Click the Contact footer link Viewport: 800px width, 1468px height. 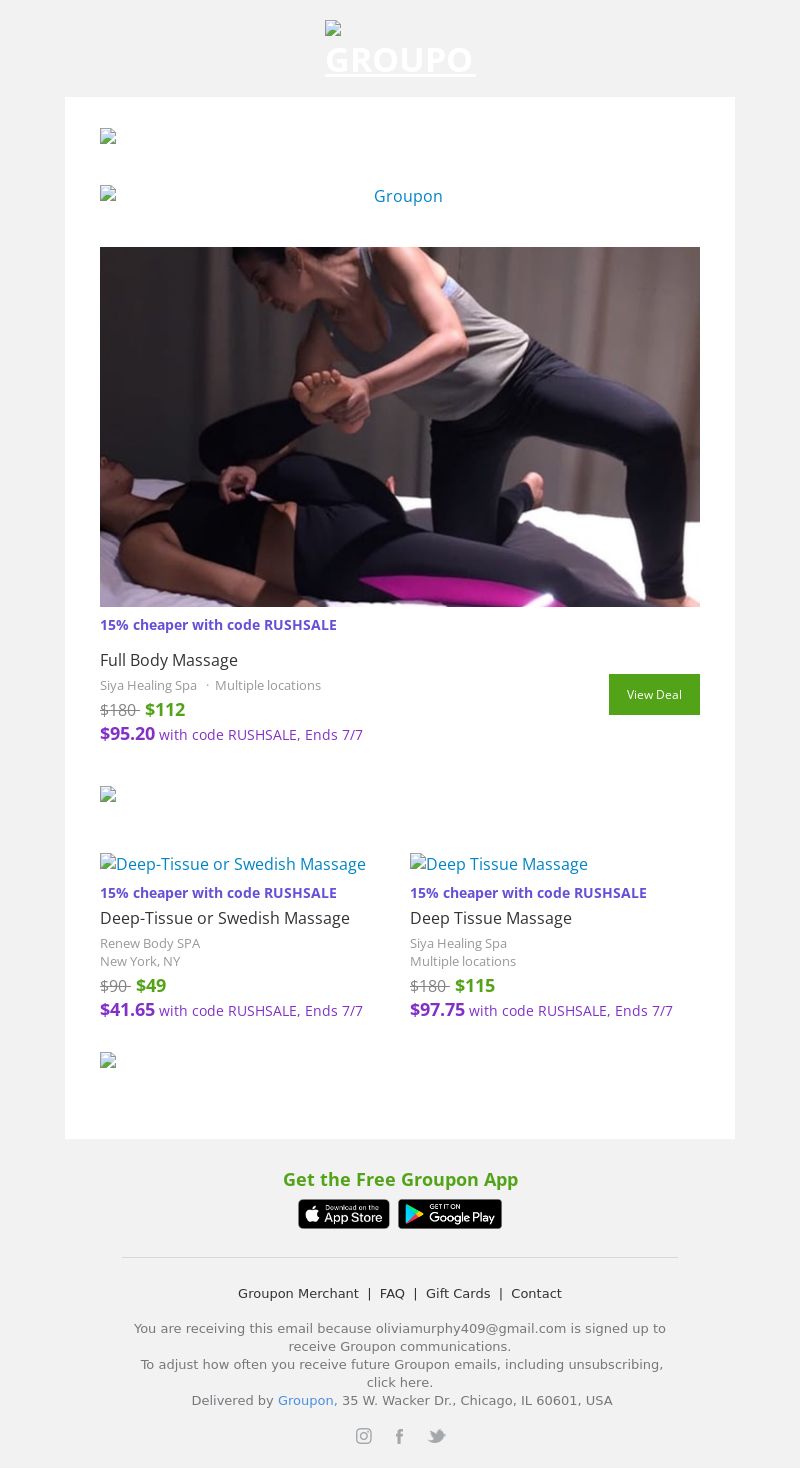pos(536,1293)
